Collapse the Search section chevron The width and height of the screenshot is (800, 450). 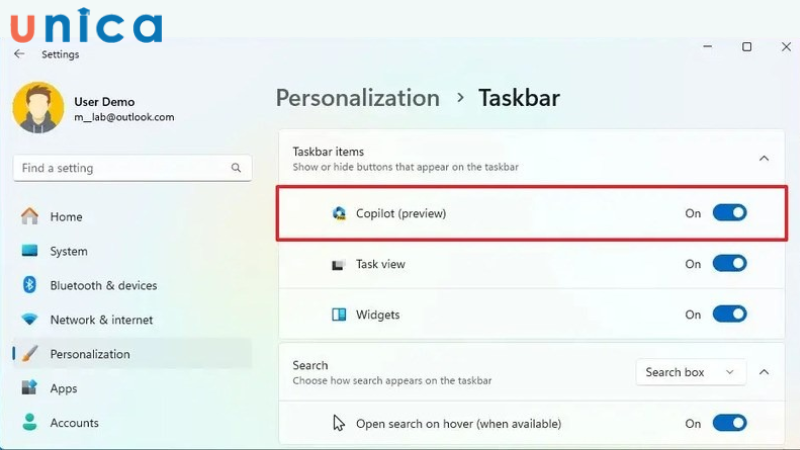(x=764, y=372)
